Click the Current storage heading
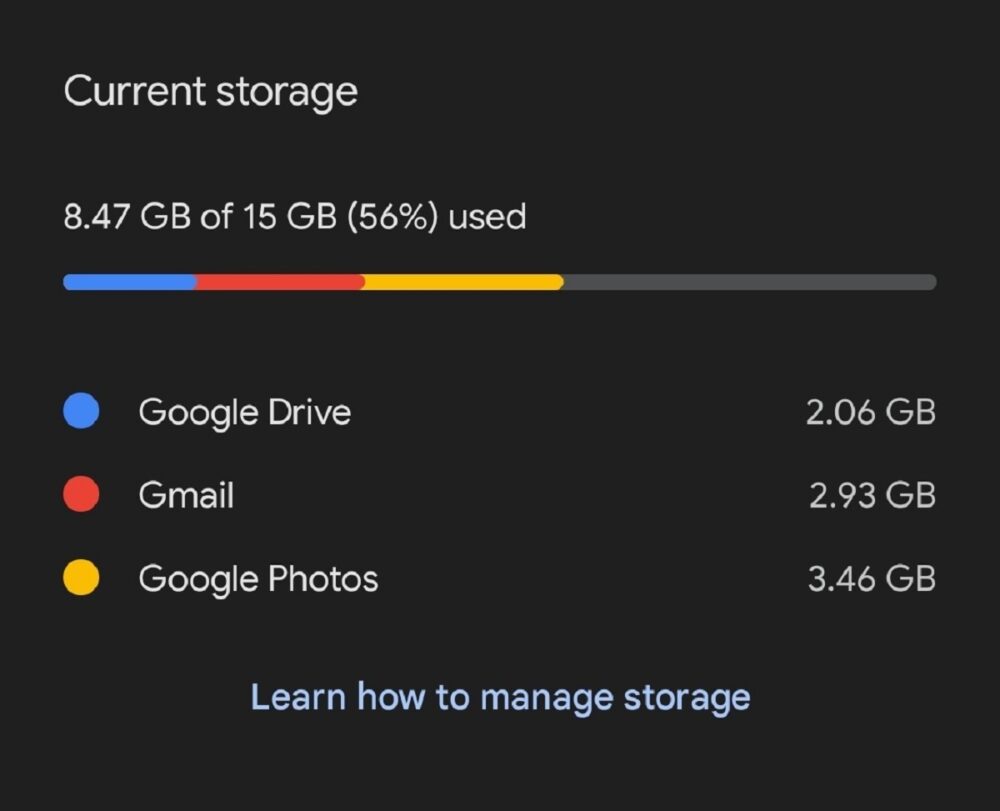The image size is (1000, 811). pyautogui.click(x=211, y=91)
